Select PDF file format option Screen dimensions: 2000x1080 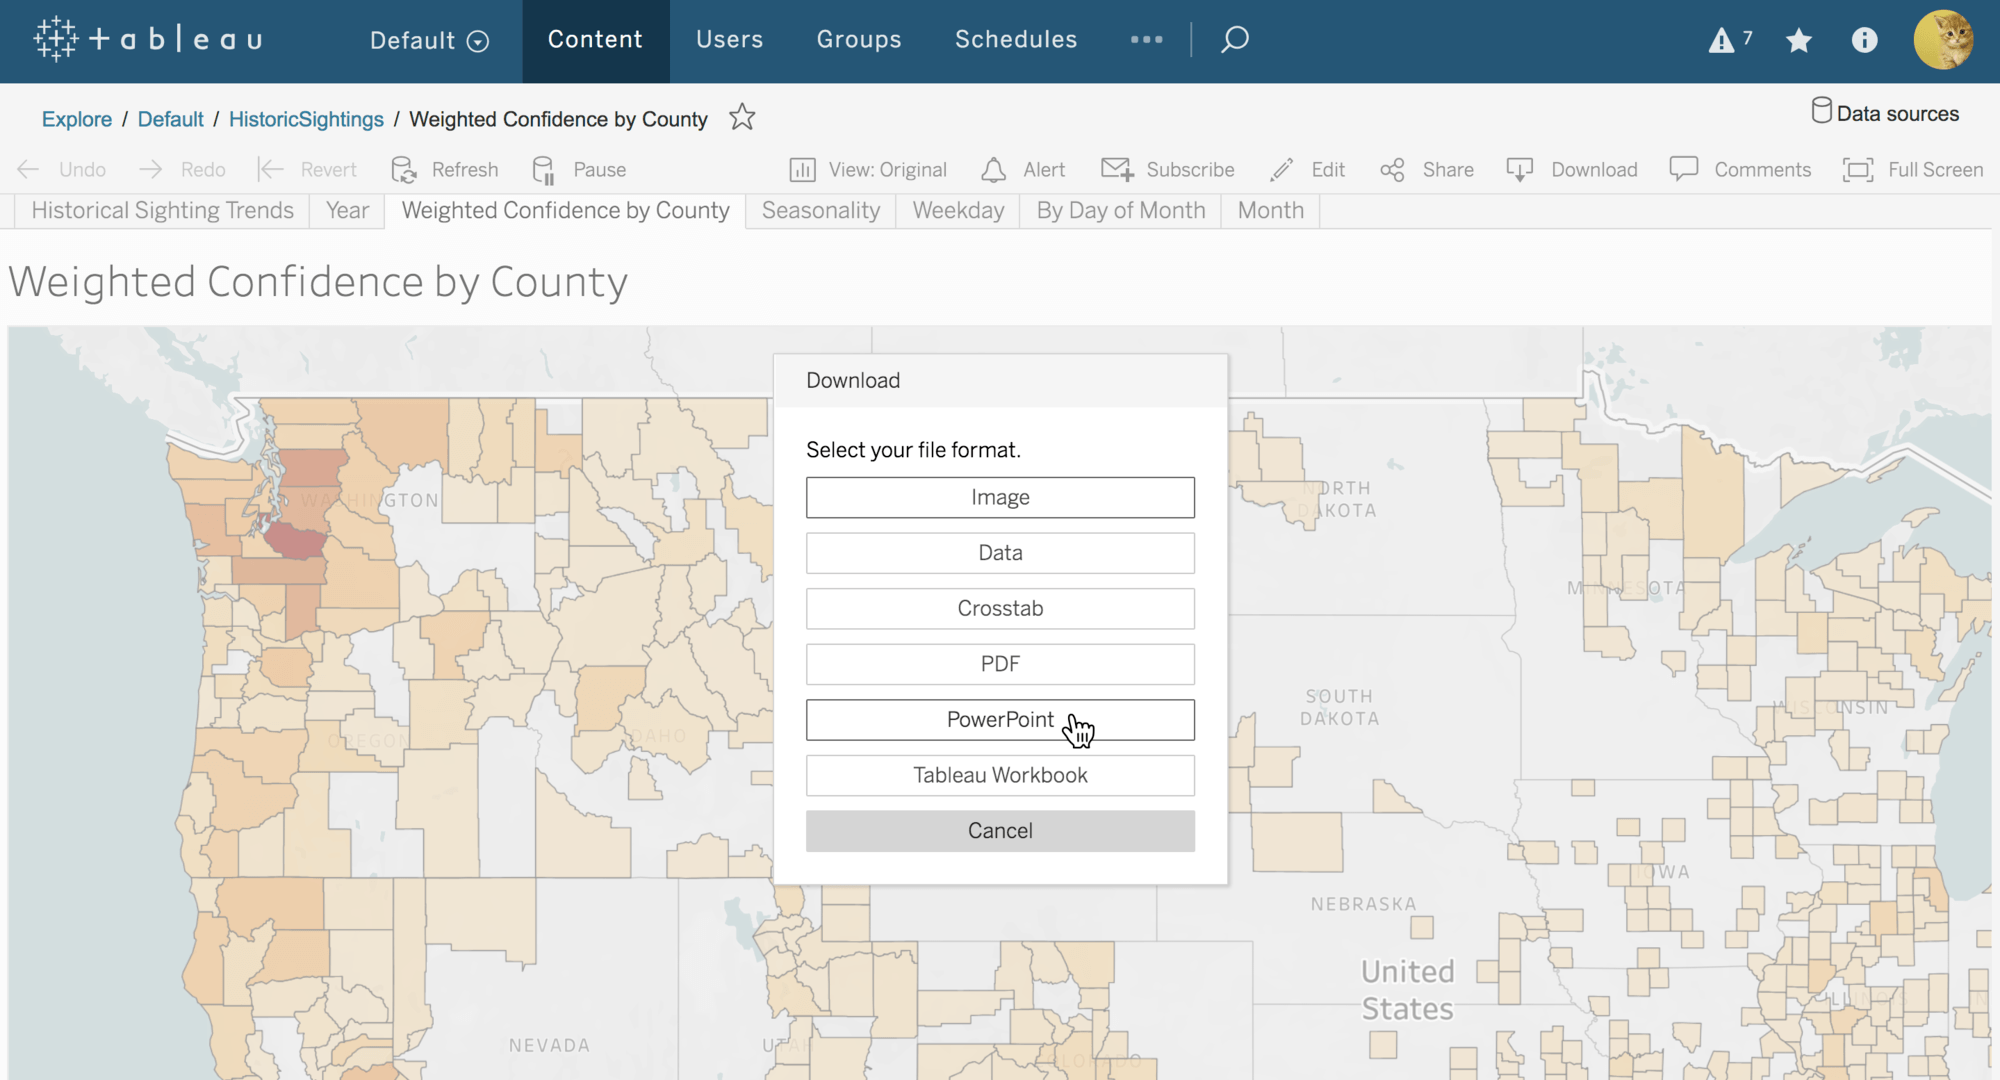(x=1000, y=664)
